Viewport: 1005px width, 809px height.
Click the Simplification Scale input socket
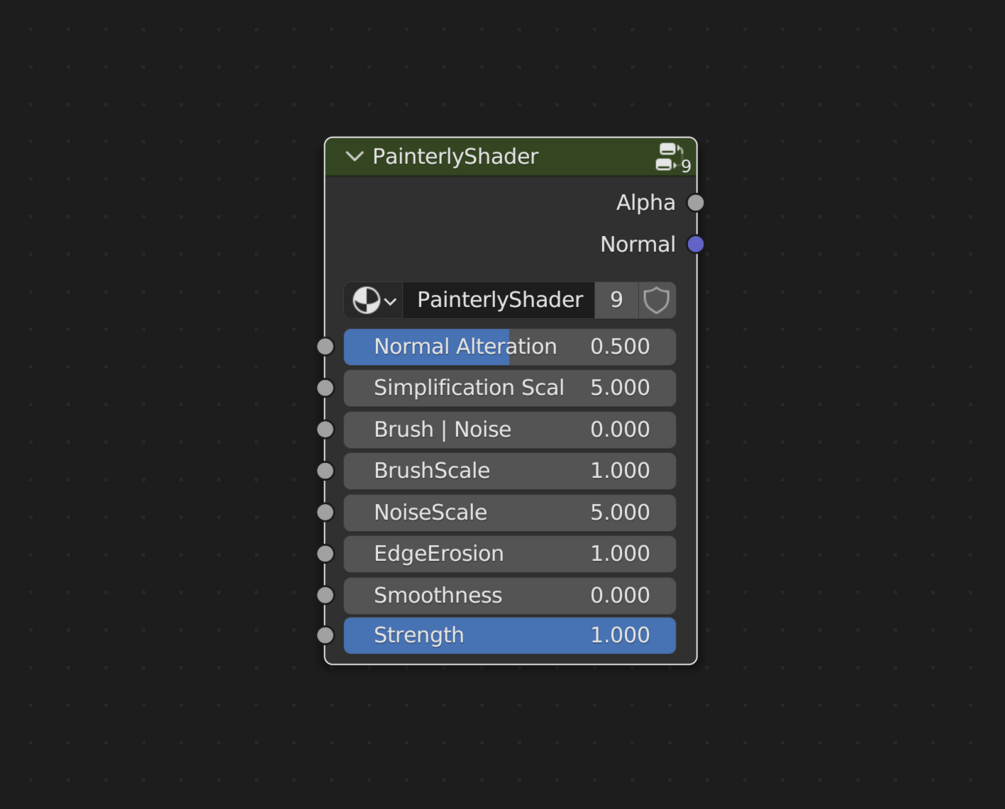(x=325, y=388)
